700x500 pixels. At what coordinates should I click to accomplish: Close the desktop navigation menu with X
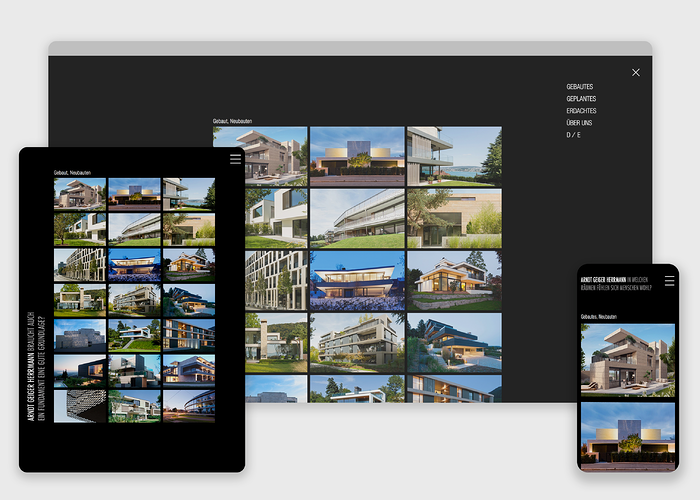[x=635, y=72]
